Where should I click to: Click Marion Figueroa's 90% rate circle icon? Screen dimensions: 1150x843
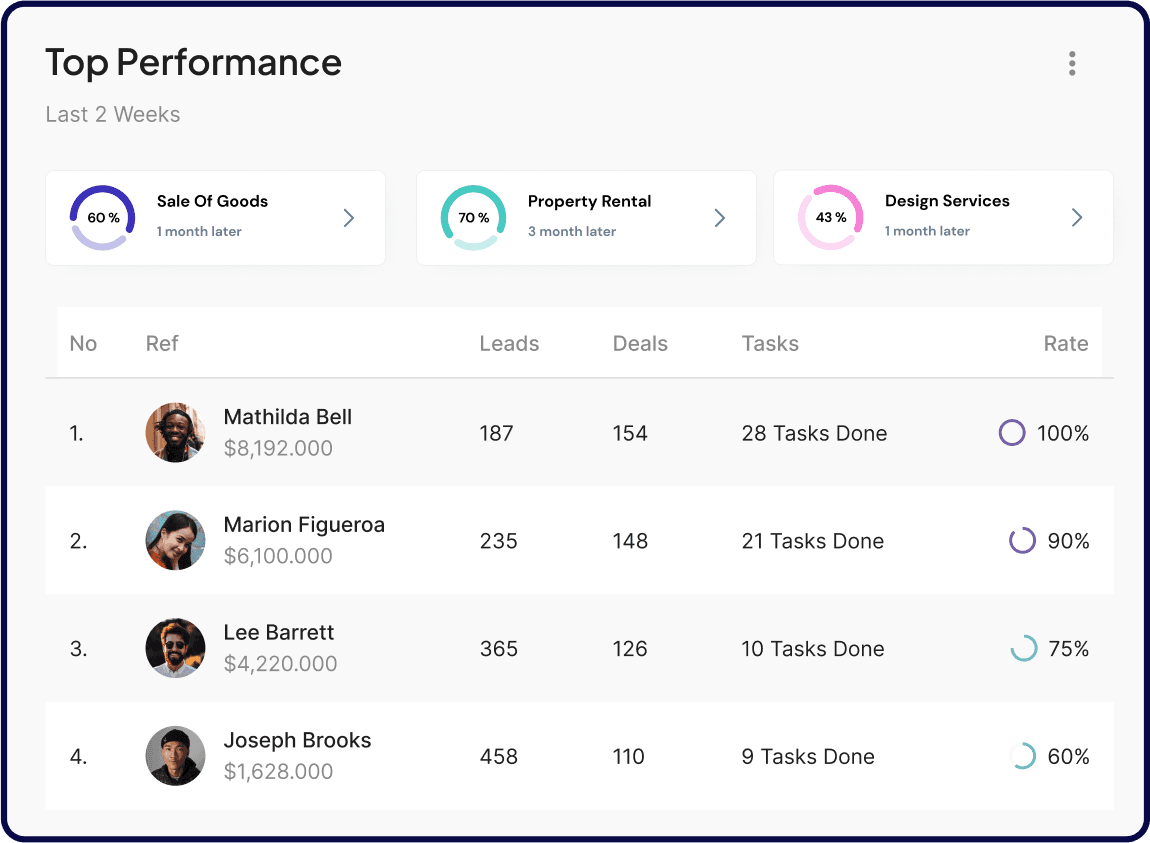[x=1022, y=541]
